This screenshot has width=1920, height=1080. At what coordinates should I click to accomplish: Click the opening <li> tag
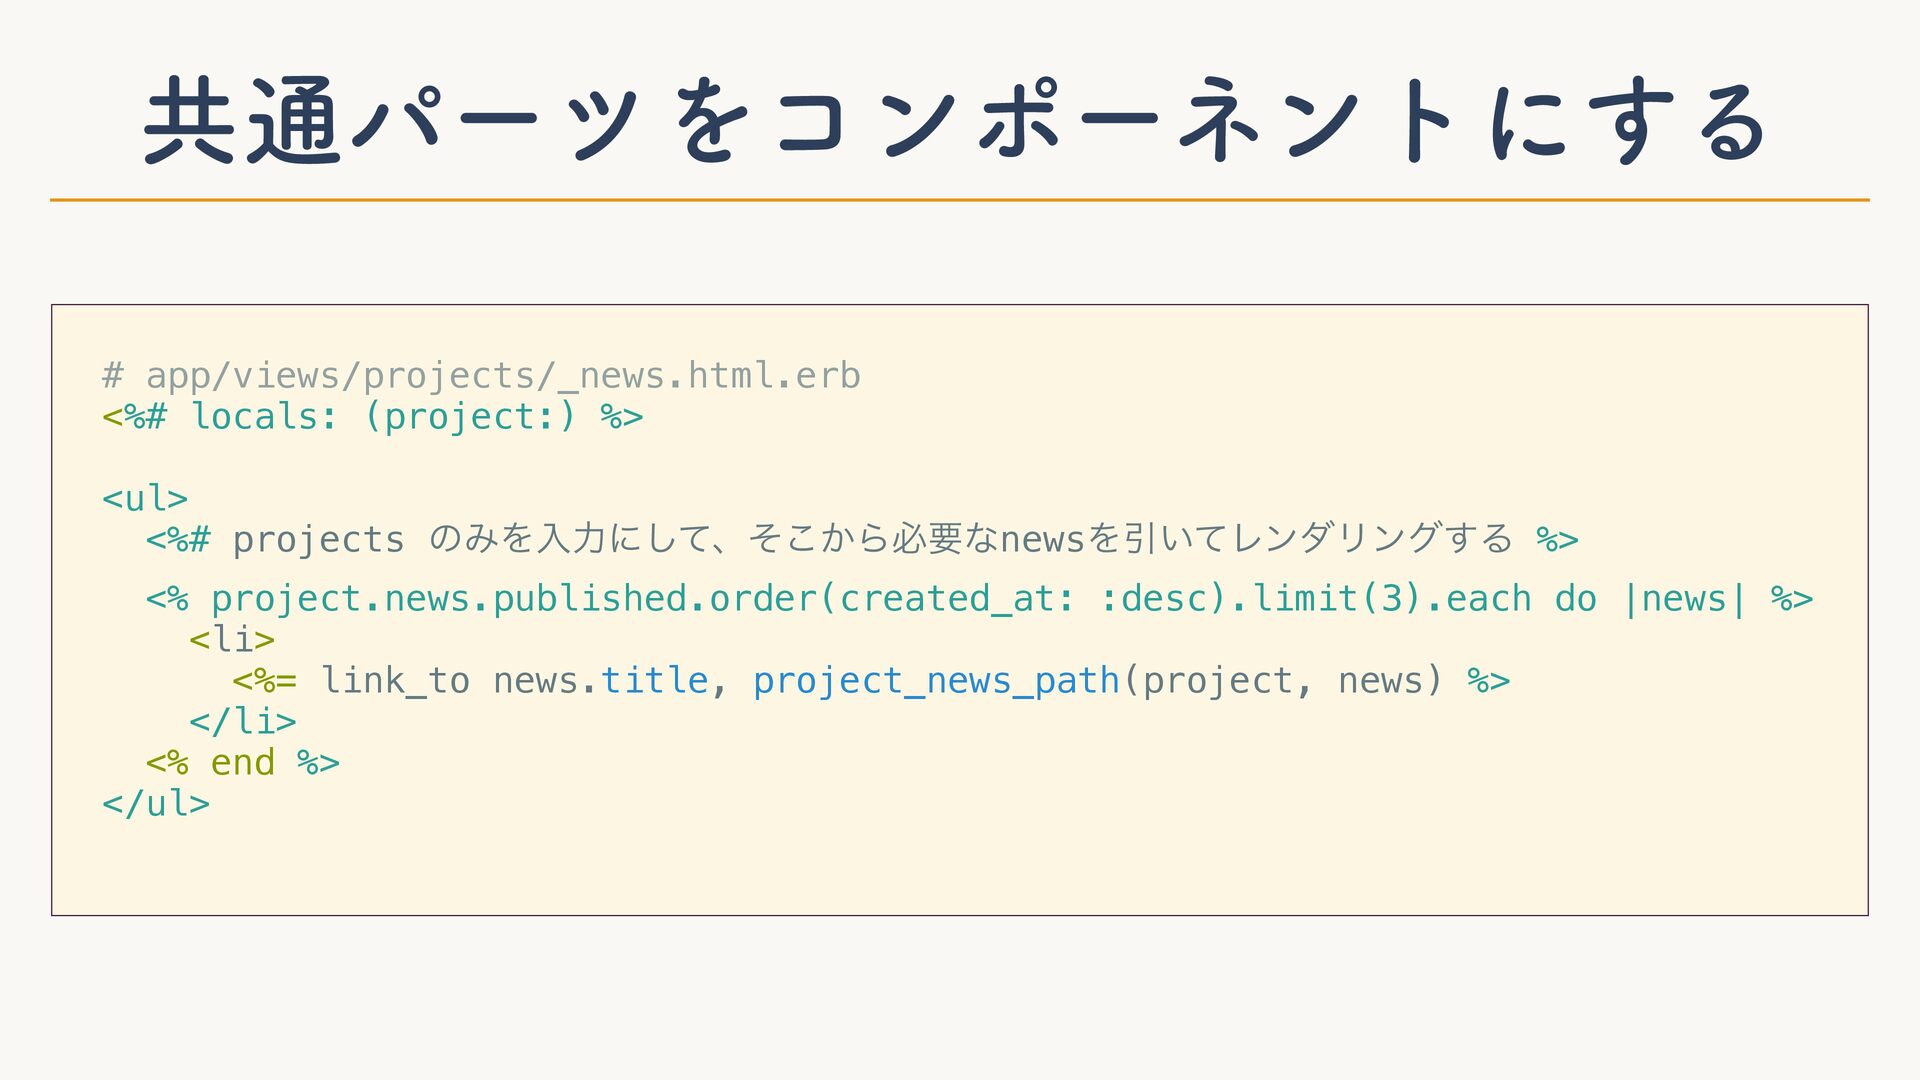point(232,639)
